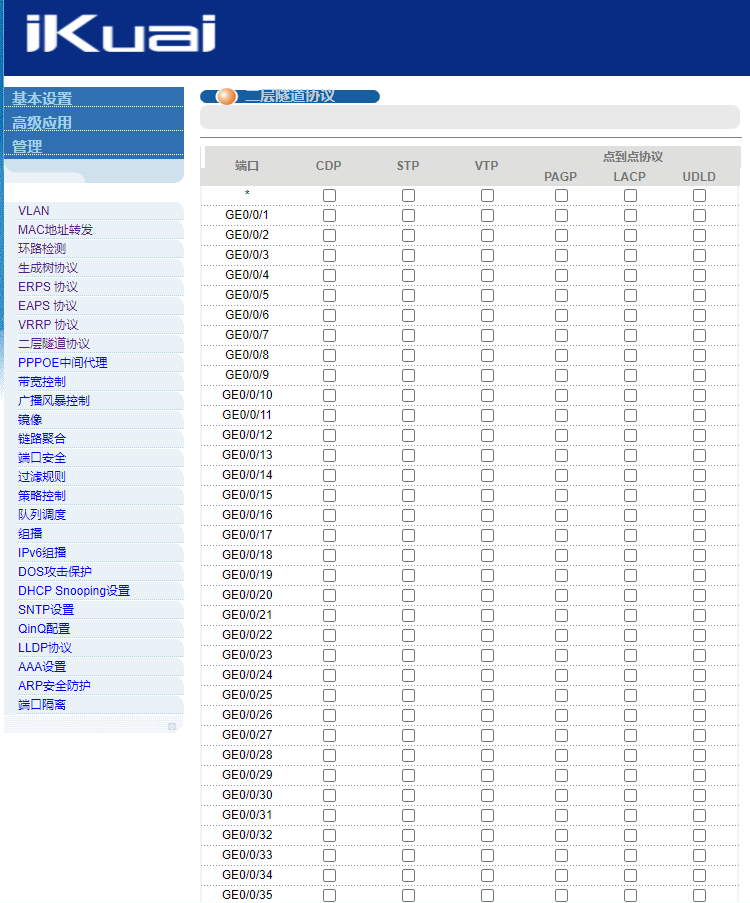The image size is (750, 903).
Task: Open EAPS 协议 page
Action: point(48,306)
